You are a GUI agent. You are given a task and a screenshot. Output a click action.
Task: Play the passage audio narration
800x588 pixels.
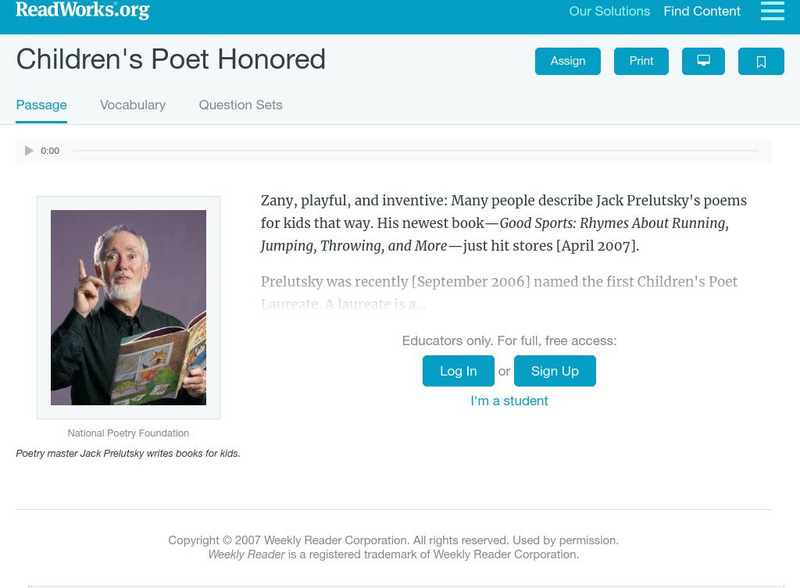coord(29,151)
